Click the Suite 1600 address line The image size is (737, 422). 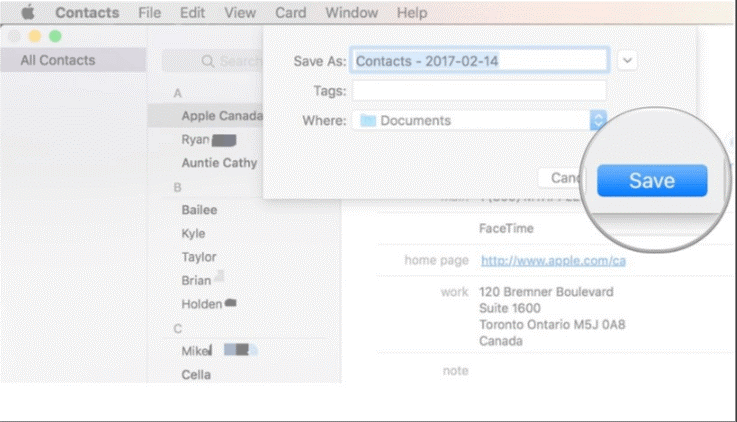click(510, 308)
